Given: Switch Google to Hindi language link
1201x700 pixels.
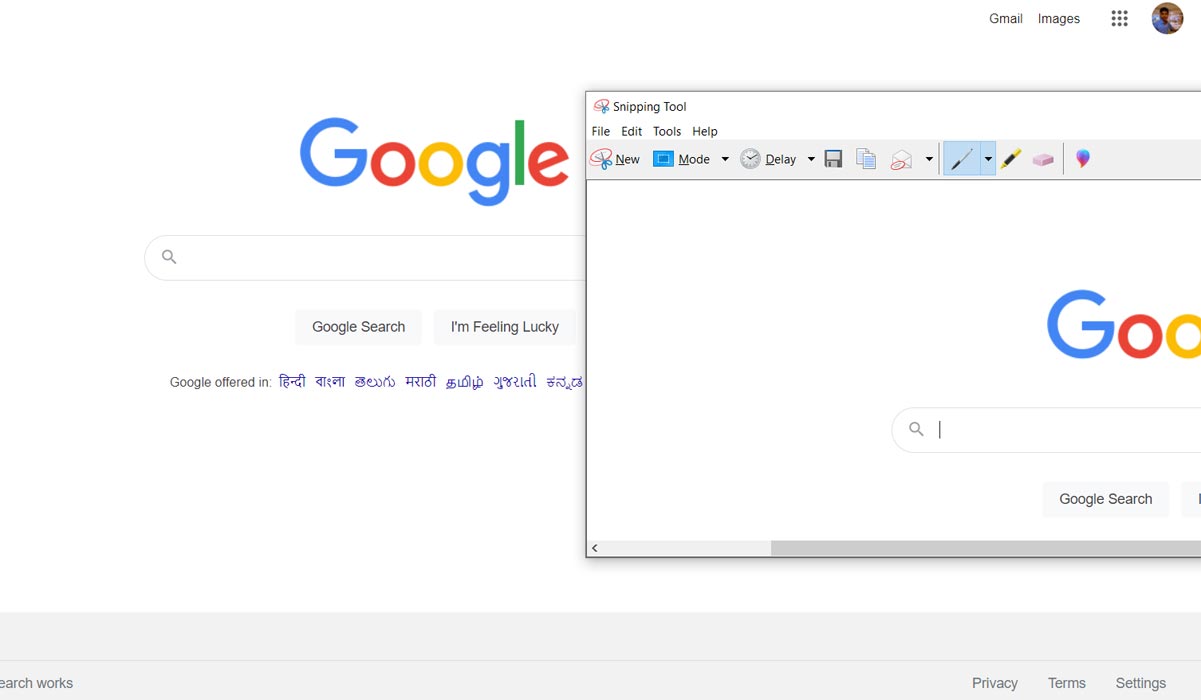Looking at the screenshot, I should (292, 381).
